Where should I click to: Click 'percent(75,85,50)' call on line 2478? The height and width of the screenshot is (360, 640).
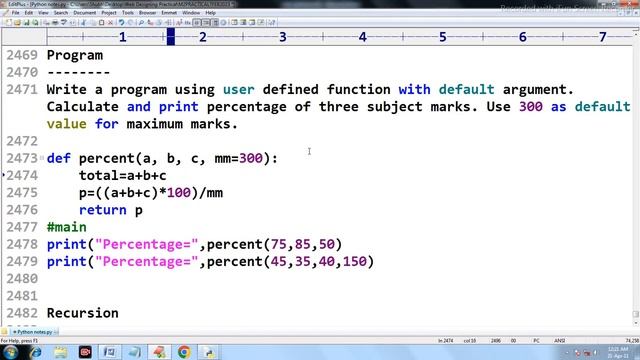click(x=274, y=244)
